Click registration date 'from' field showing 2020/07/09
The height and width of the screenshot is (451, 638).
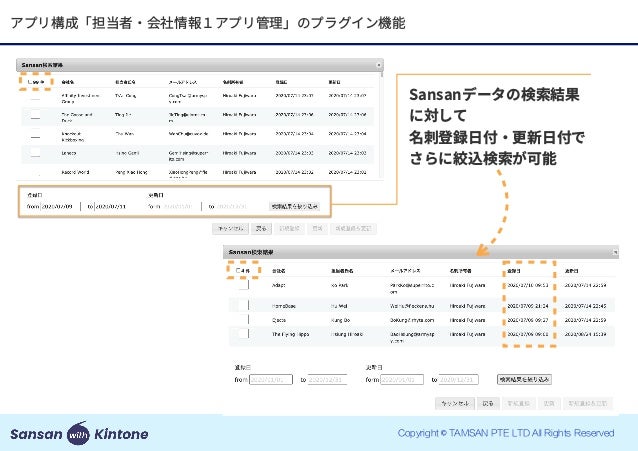click(60, 206)
